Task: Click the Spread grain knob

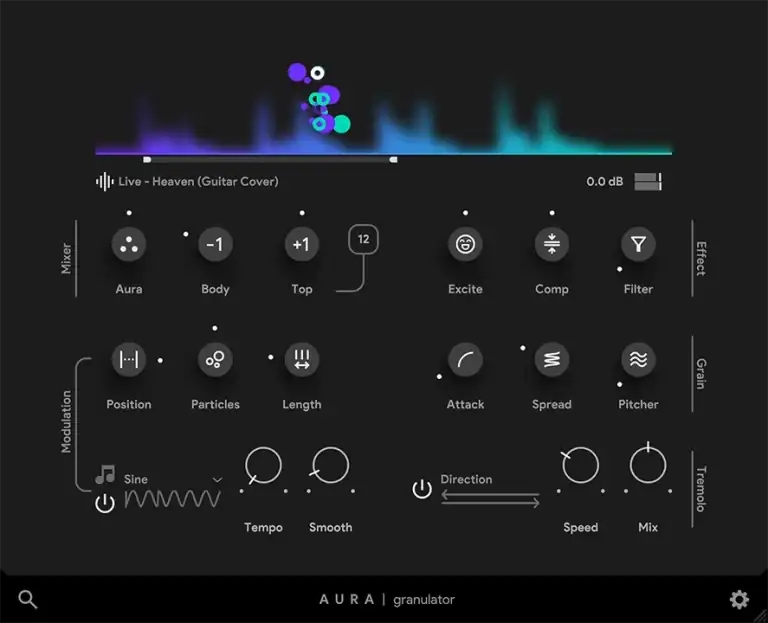Action: point(552,359)
